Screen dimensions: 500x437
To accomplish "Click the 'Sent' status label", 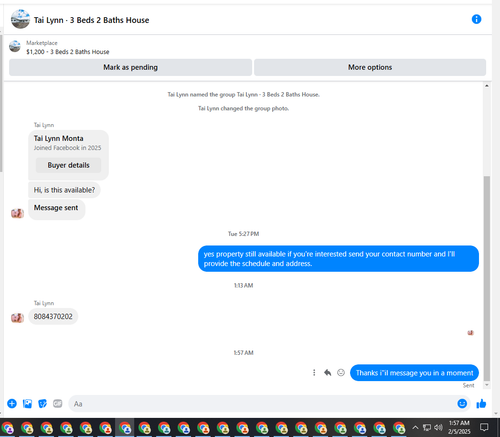I will pyautogui.click(x=468, y=385).
